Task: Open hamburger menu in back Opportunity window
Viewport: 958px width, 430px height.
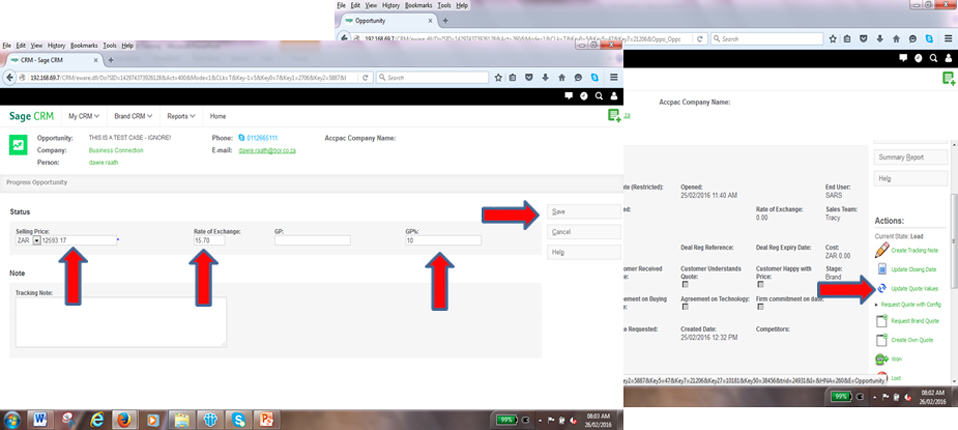Action: pos(949,38)
